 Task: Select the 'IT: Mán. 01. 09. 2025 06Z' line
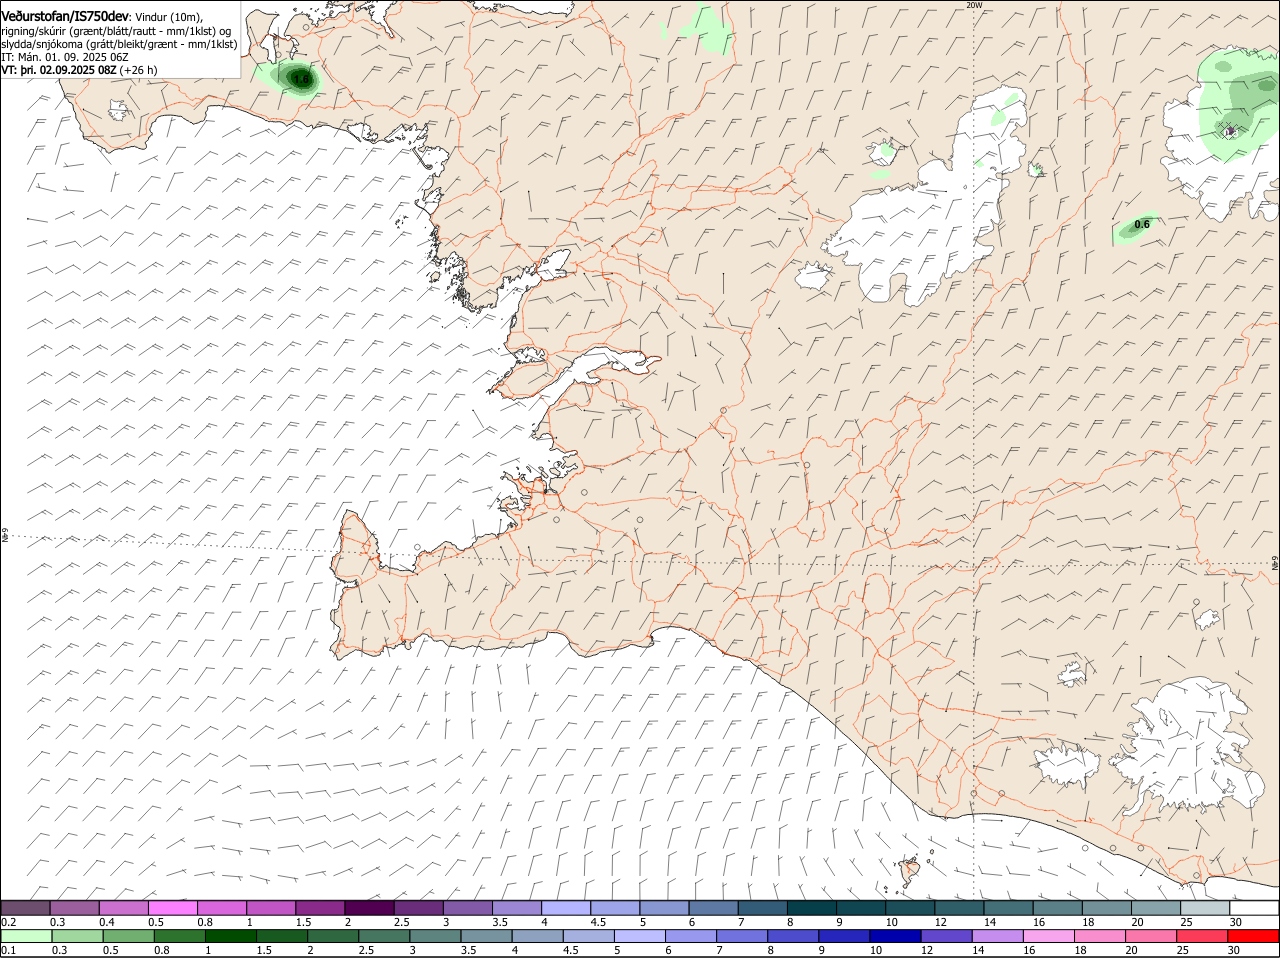(x=65, y=57)
